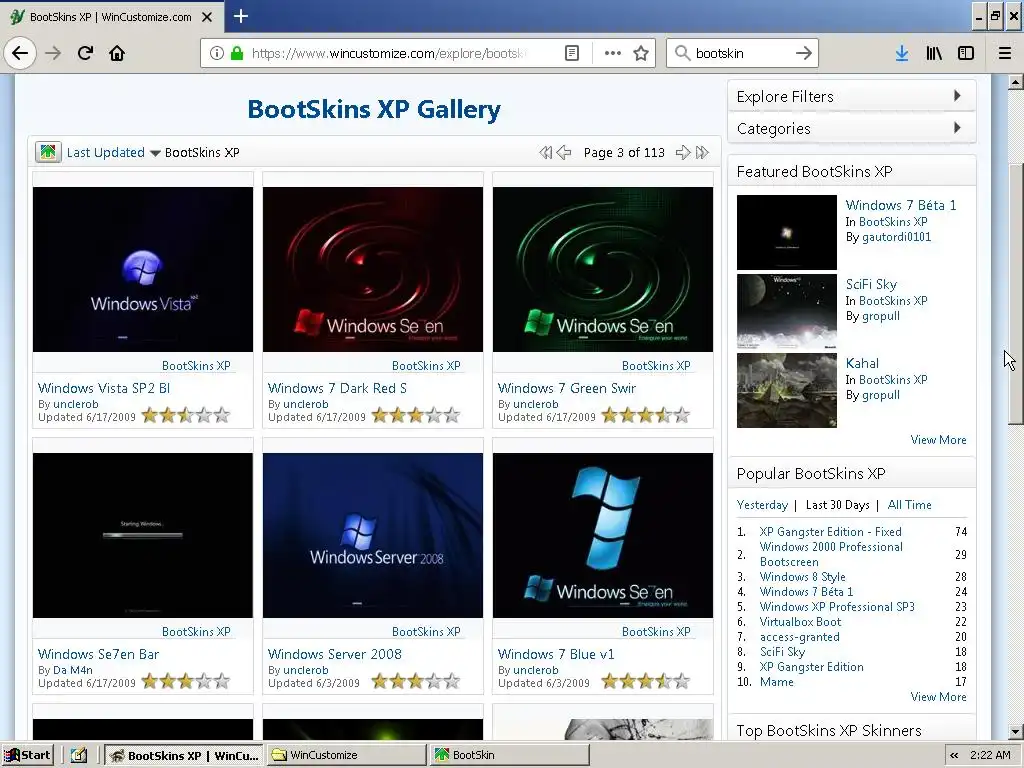Show site information via the info icon
1024x768 pixels.
coord(217,53)
